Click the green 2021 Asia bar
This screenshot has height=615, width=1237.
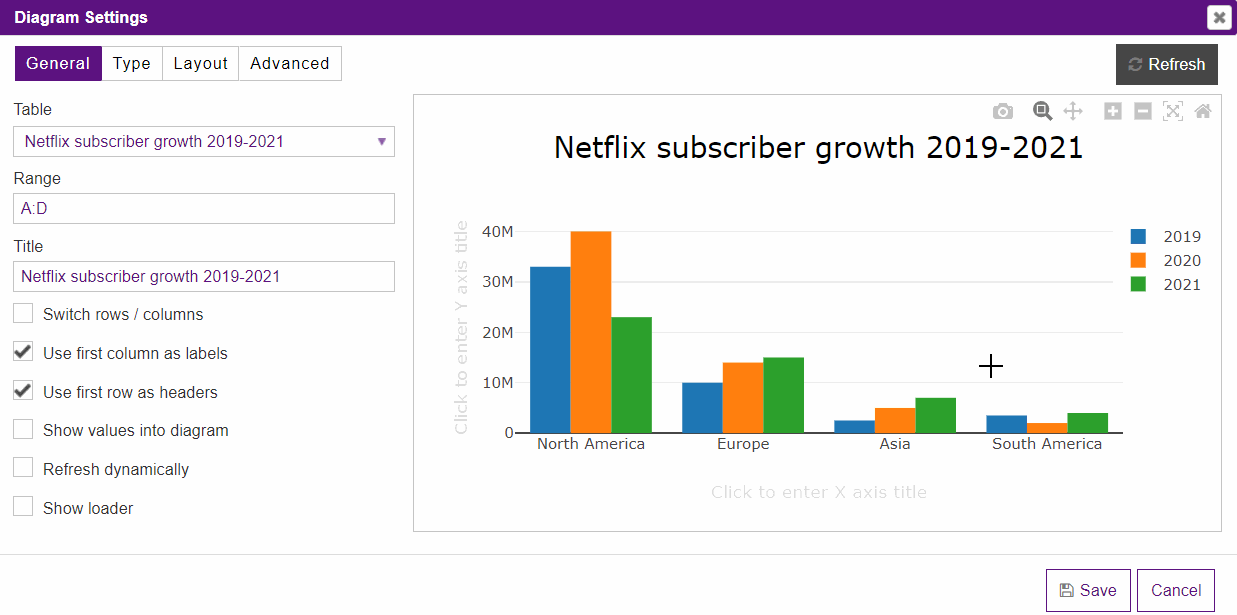(936, 415)
